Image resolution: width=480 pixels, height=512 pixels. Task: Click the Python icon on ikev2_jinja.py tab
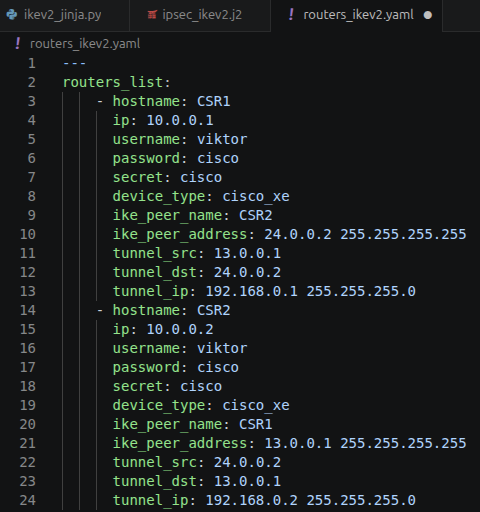click(12, 15)
